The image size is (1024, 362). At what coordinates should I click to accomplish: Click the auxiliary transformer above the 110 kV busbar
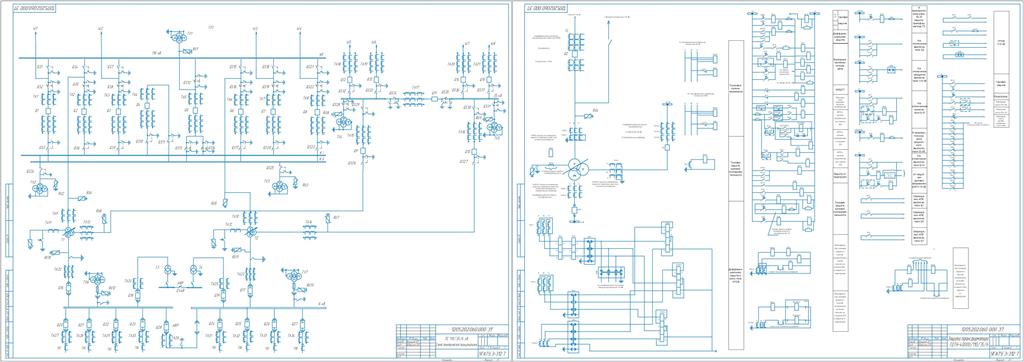point(177,38)
